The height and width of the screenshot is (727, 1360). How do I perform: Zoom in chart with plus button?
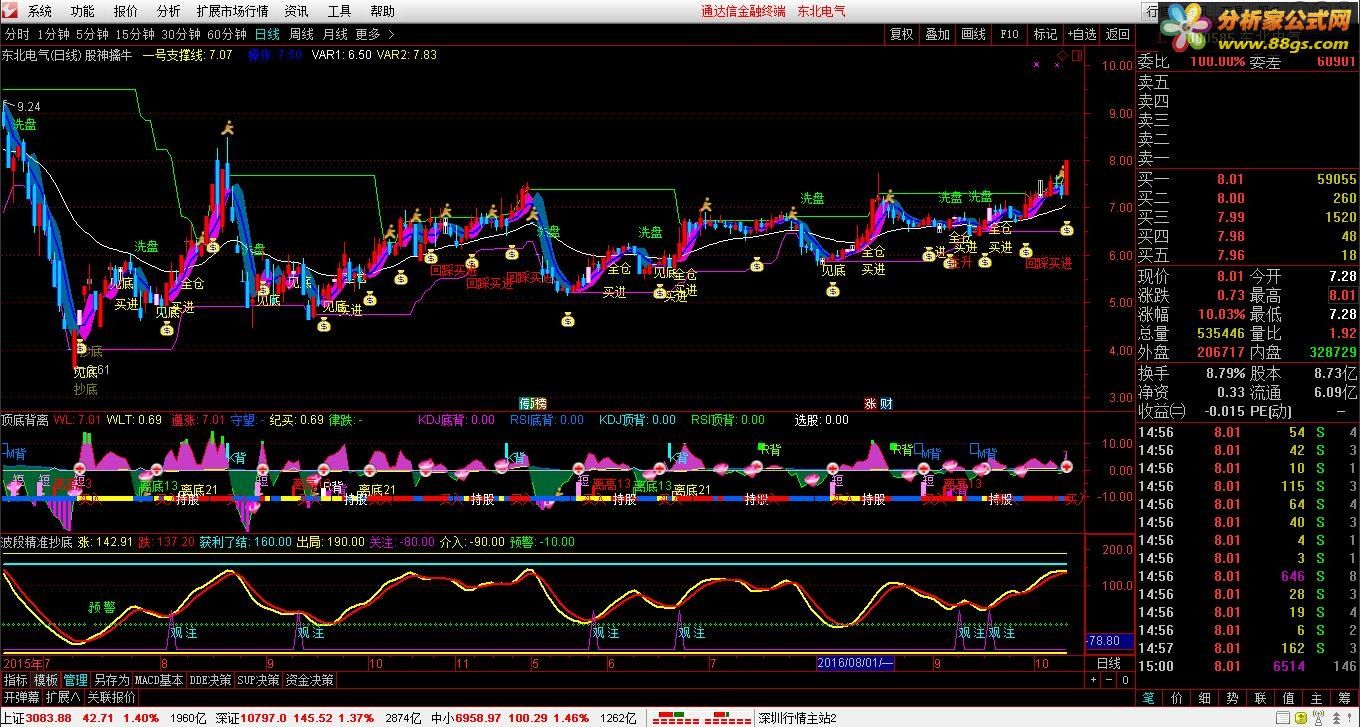click(x=1093, y=680)
